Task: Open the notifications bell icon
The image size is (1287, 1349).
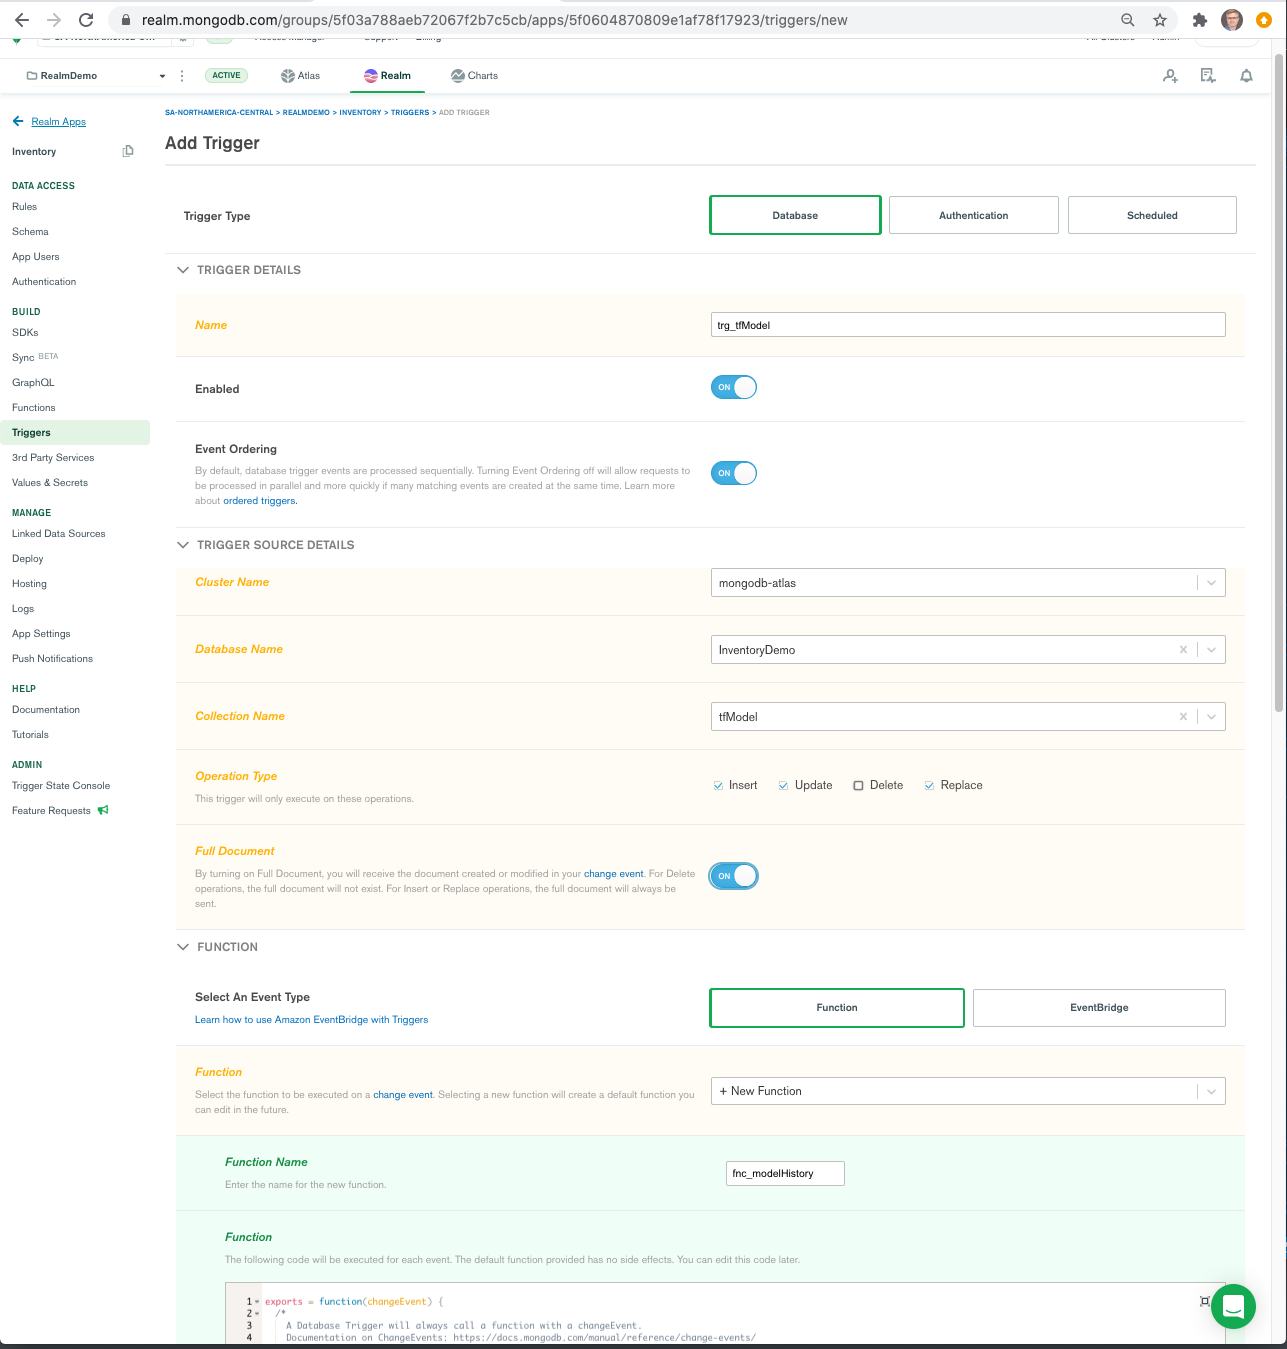Action: pyautogui.click(x=1246, y=76)
